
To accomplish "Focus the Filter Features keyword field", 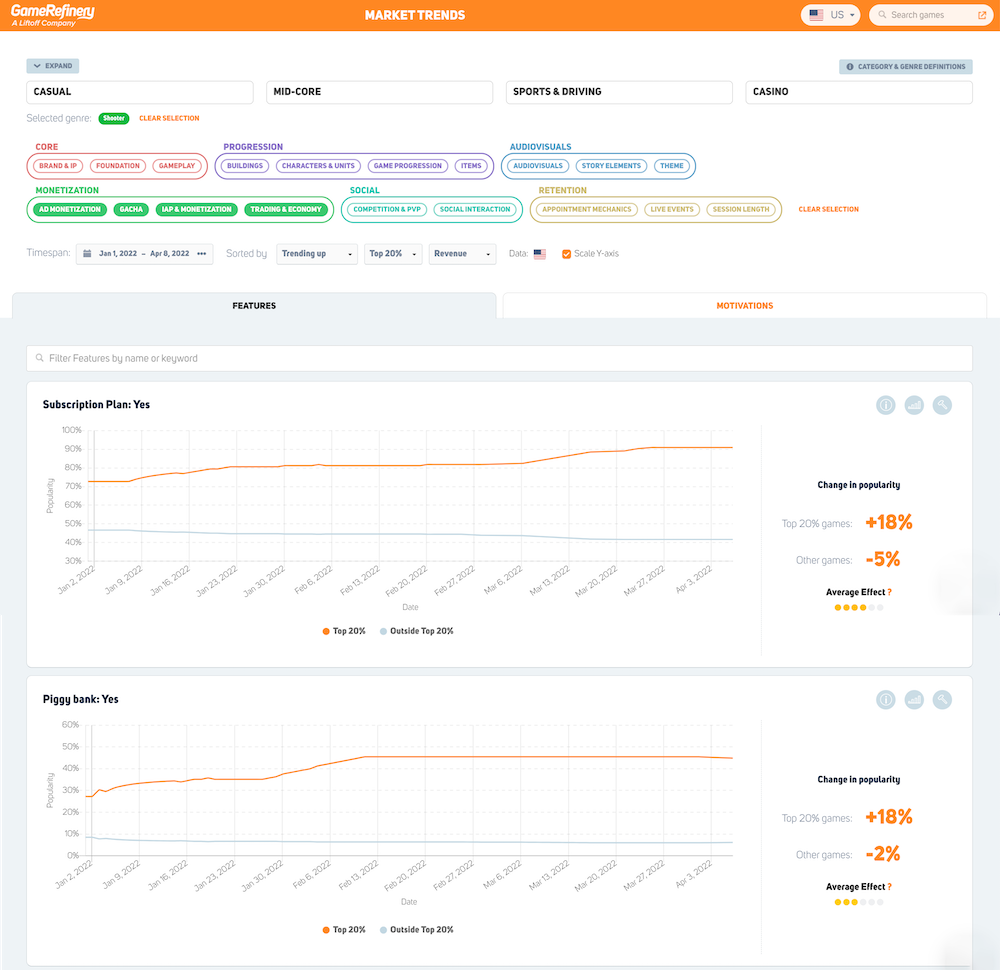I will [x=499, y=358].
